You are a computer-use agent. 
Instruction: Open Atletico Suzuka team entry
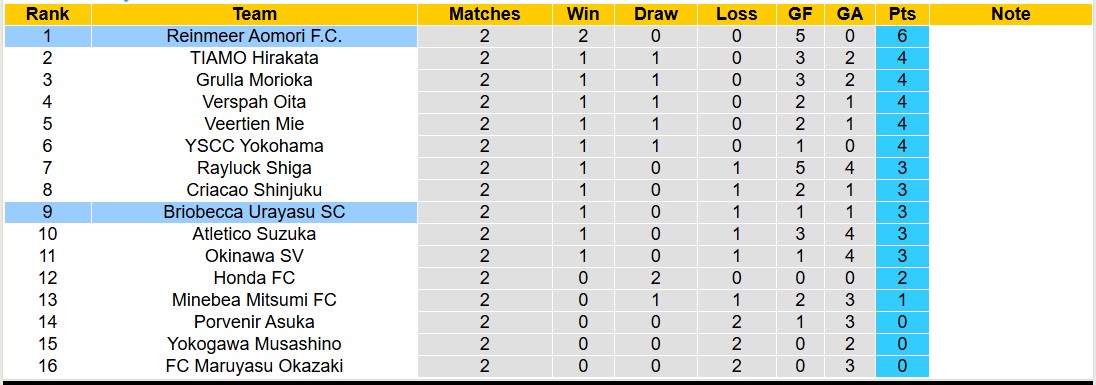pyautogui.click(x=254, y=234)
